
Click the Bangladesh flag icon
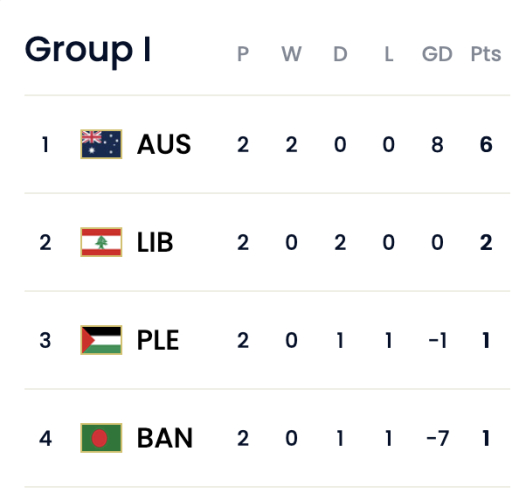pos(101,438)
